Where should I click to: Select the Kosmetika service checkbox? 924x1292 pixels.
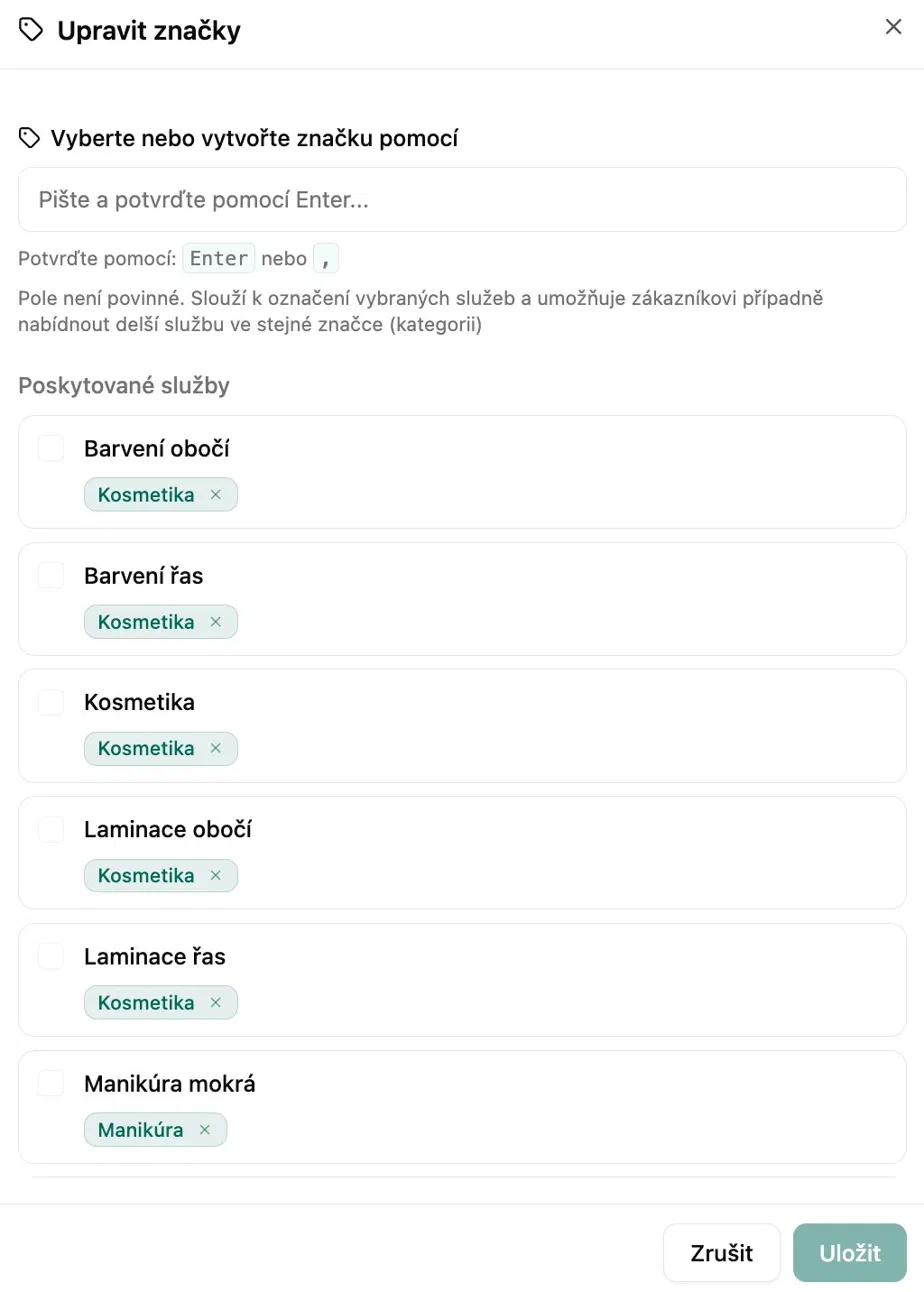point(51,702)
